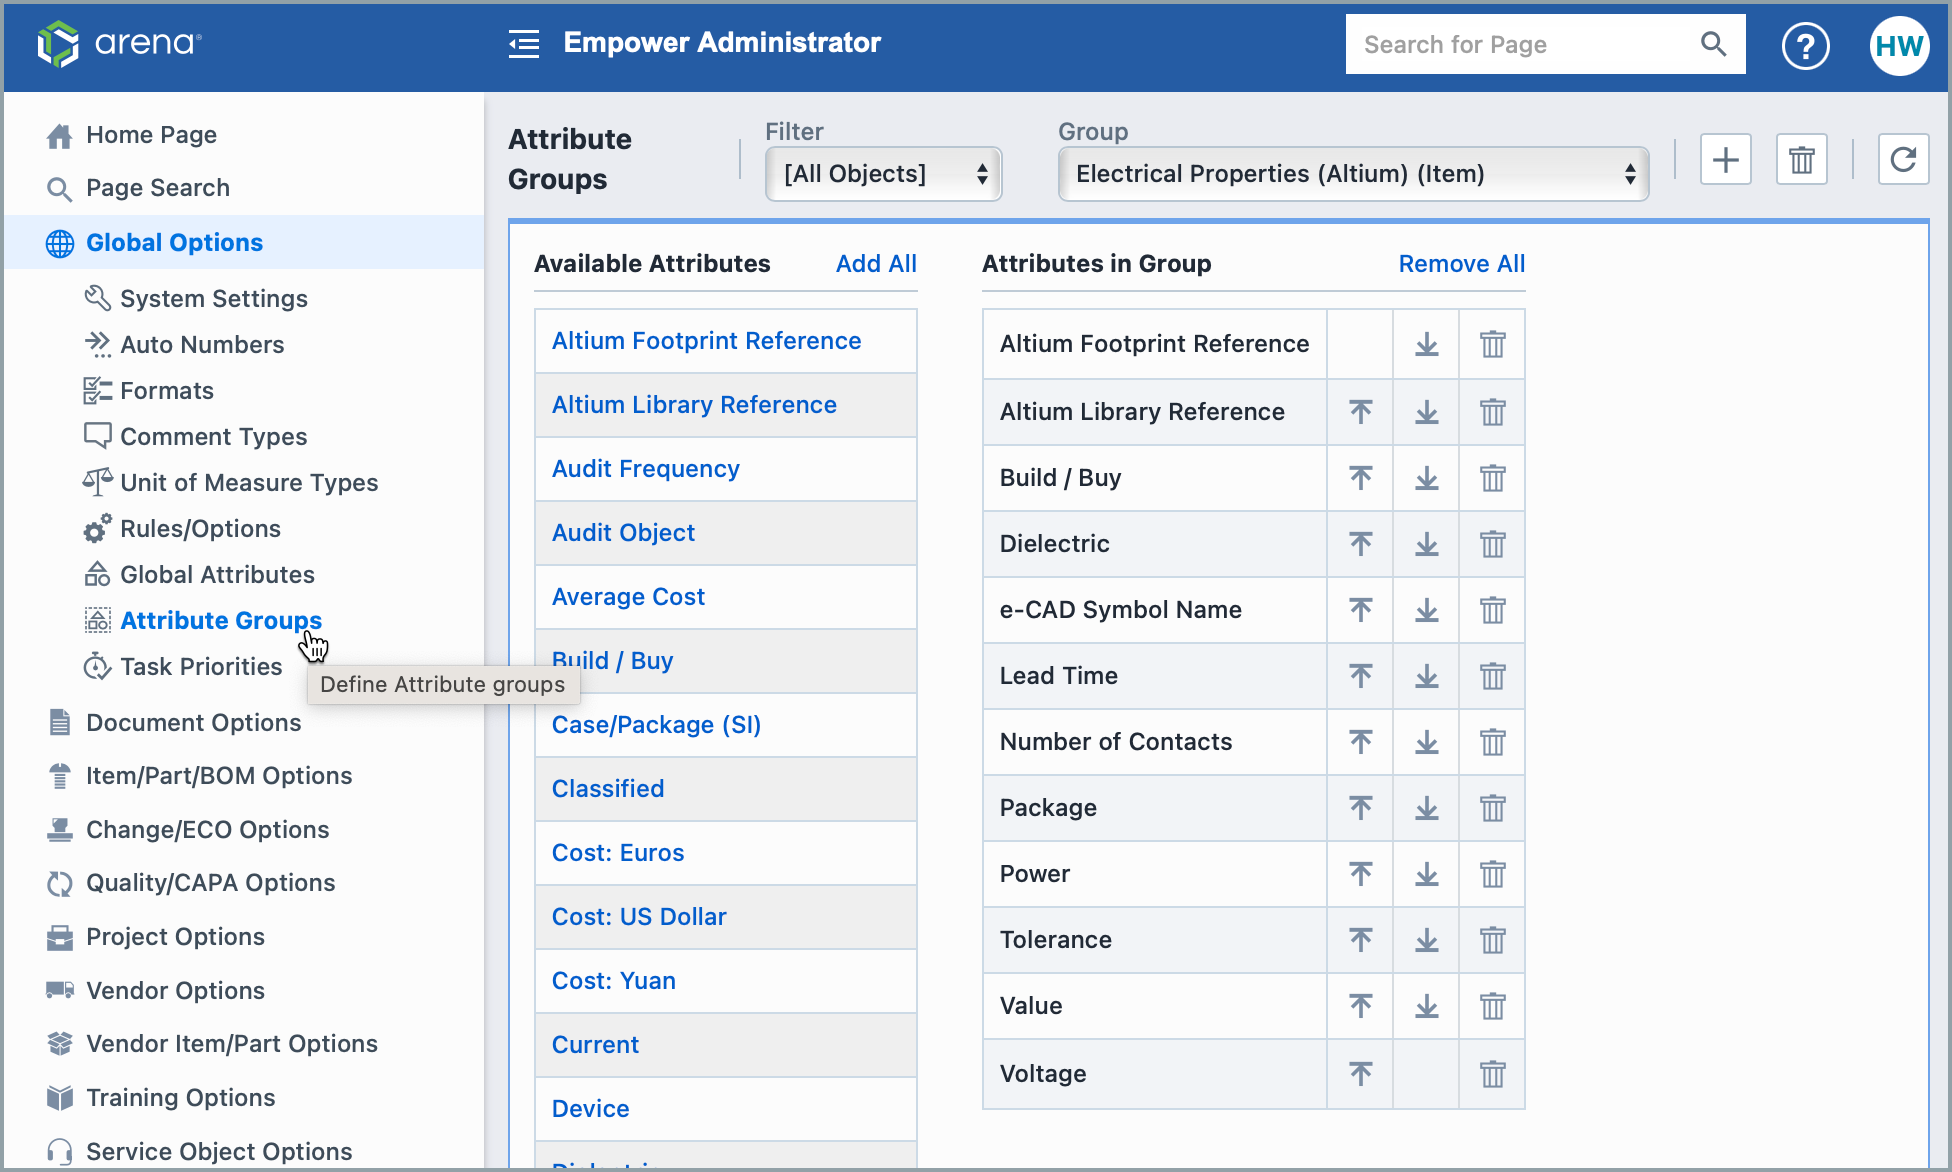Click the Add All link
This screenshot has height=1172, width=1952.
875,263
